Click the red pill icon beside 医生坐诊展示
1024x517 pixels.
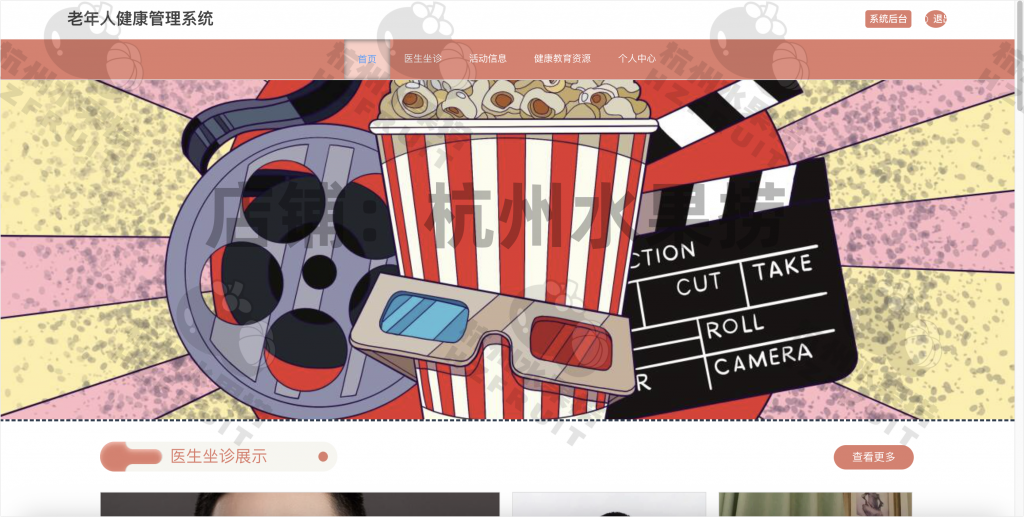coord(131,457)
